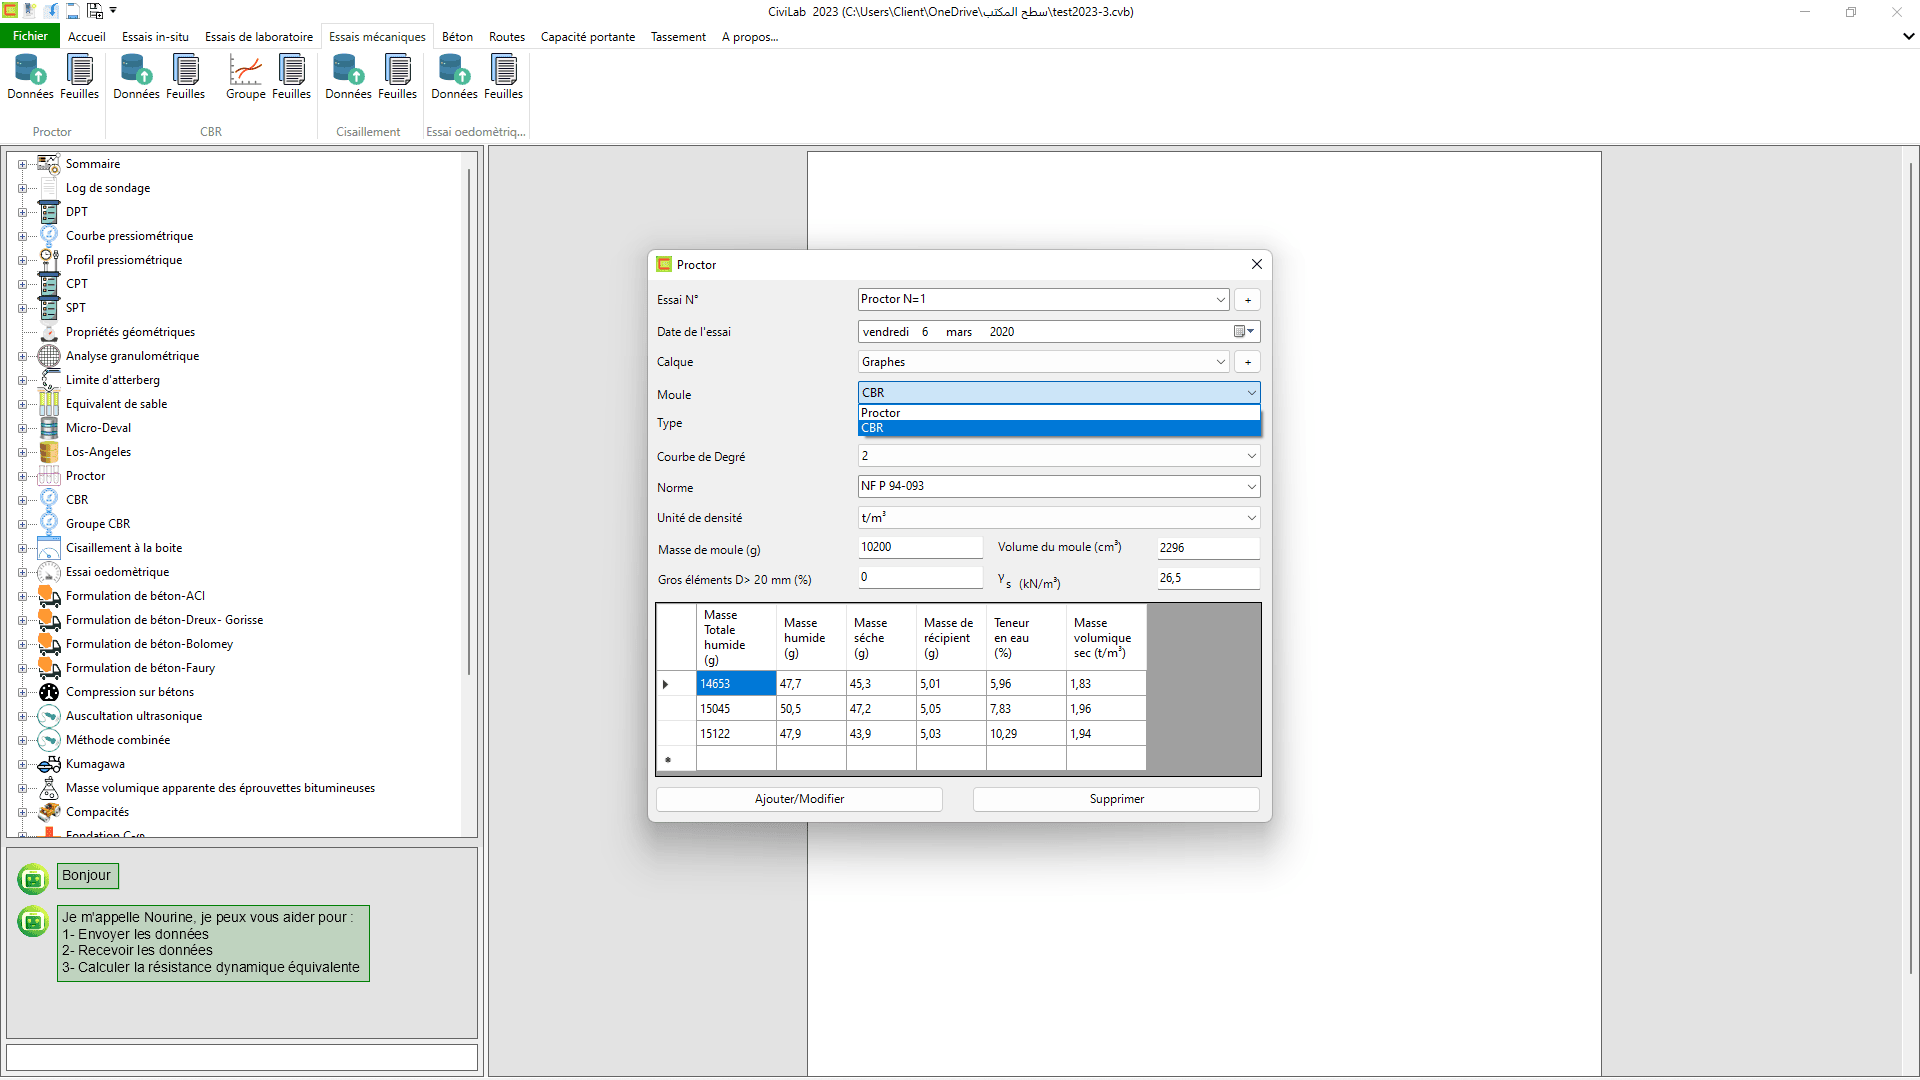The width and height of the screenshot is (1920, 1080).
Task: Expand the Sommaire tree node
Action: [22, 164]
